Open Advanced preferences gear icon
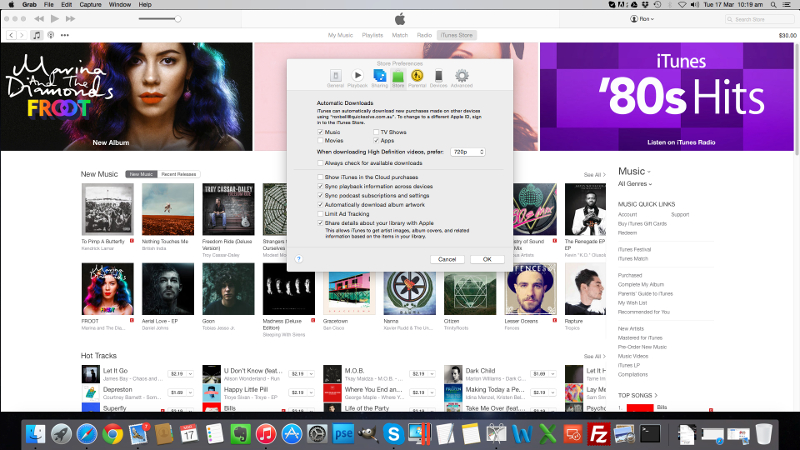The width and height of the screenshot is (800, 450). pos(462,78)
